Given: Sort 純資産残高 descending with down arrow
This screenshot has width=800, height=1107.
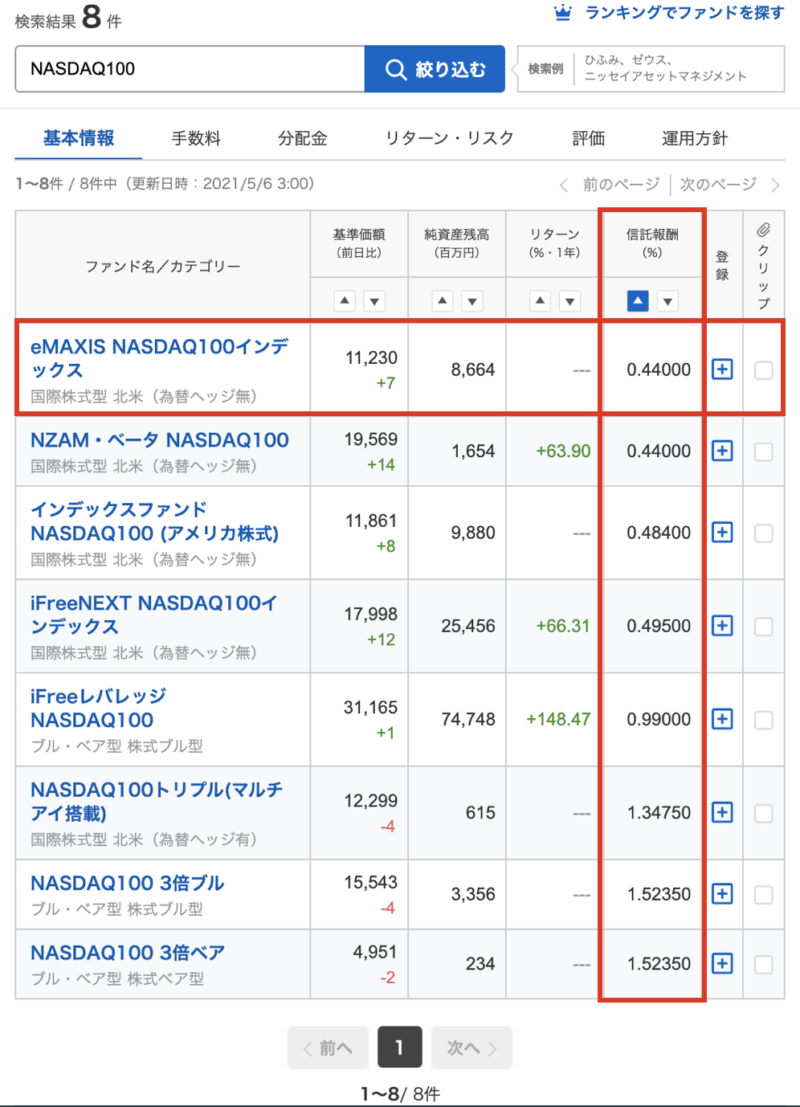Looking at the screenshot, I should pyautogui.click(x=472, y=301).
